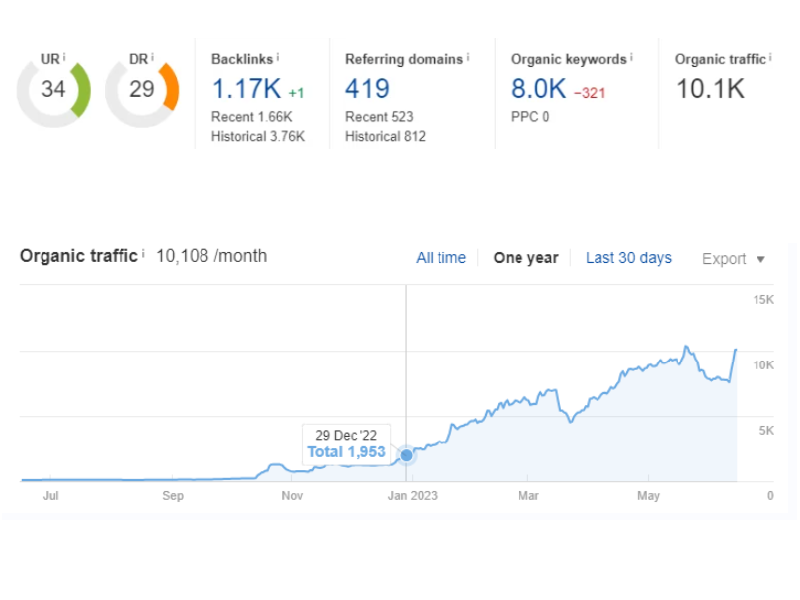
Task: Click the Referring domains info icon
Action: click(467, 57)
